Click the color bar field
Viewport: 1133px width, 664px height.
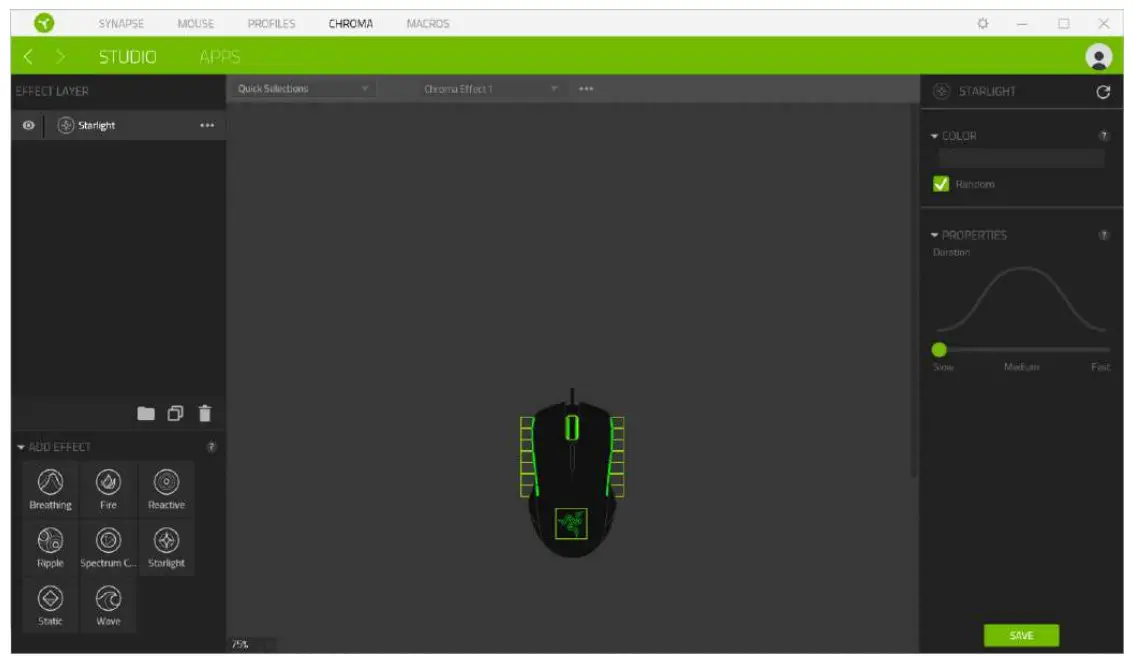1021,158
